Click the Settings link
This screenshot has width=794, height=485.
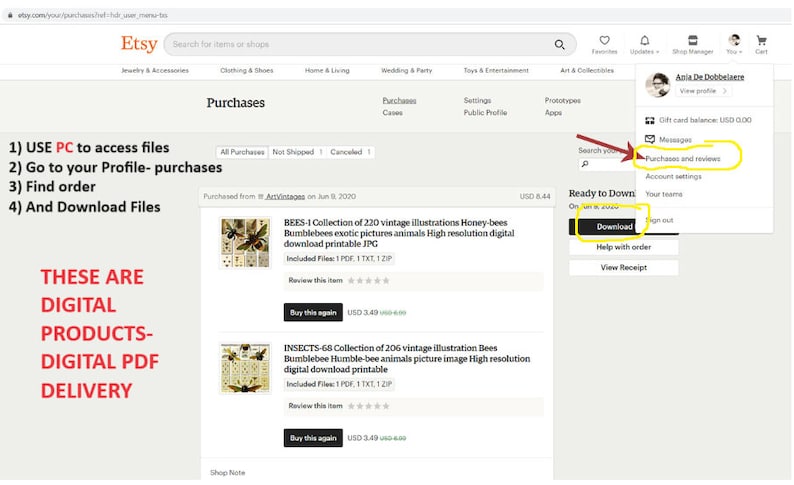[477, 100]
